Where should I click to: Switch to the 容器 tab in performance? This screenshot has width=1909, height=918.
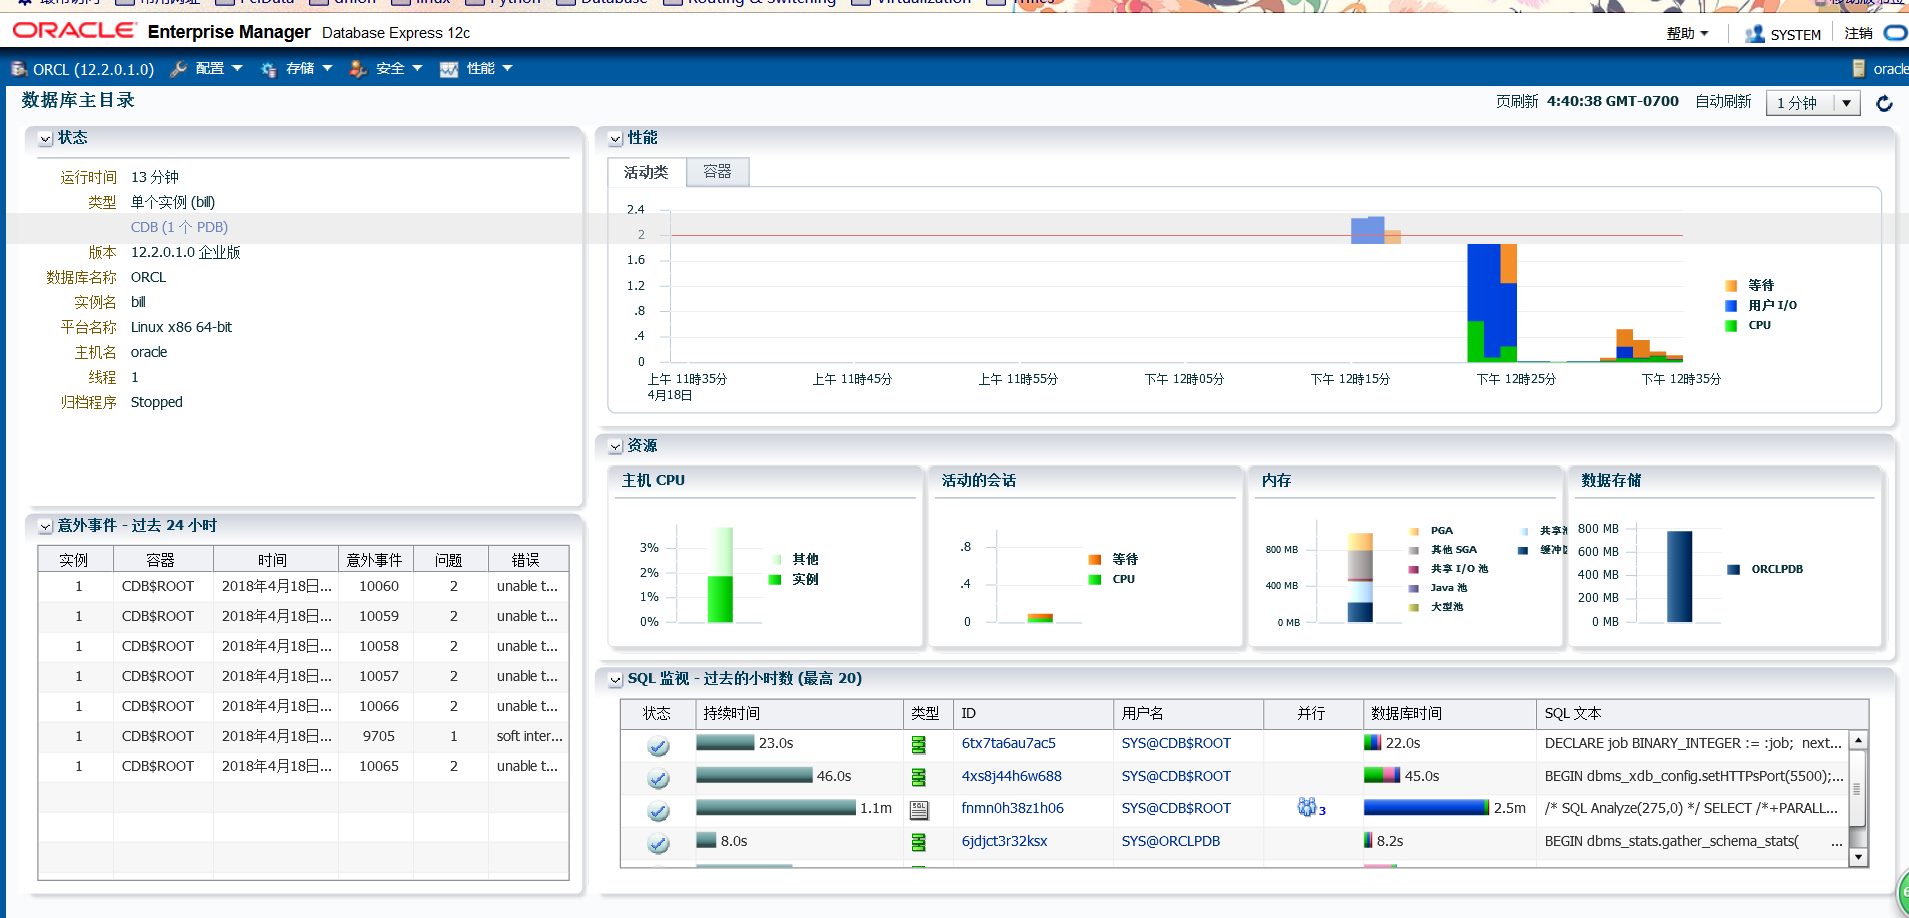[x=717, y=172]
